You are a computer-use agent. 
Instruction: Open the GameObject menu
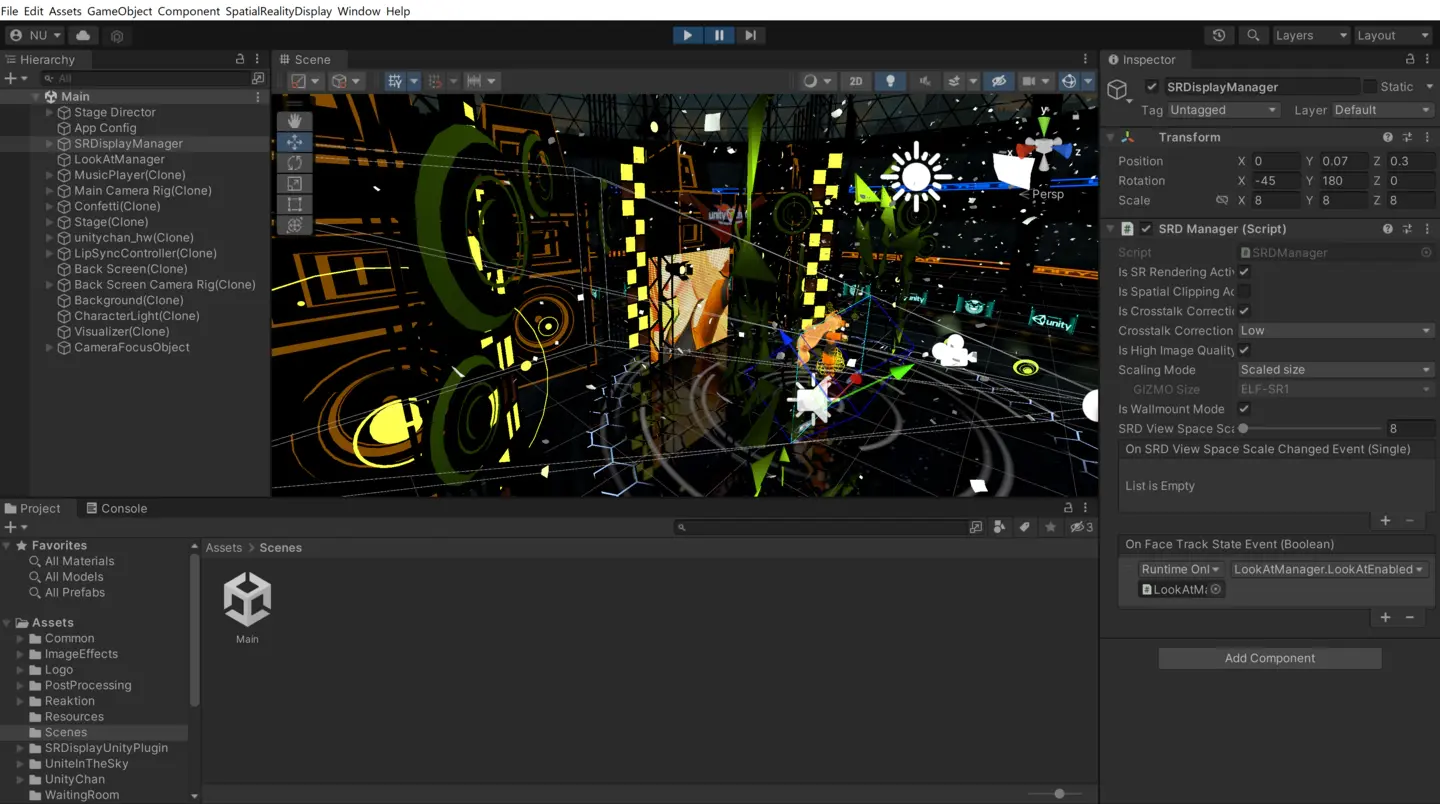tap(117, 11)
